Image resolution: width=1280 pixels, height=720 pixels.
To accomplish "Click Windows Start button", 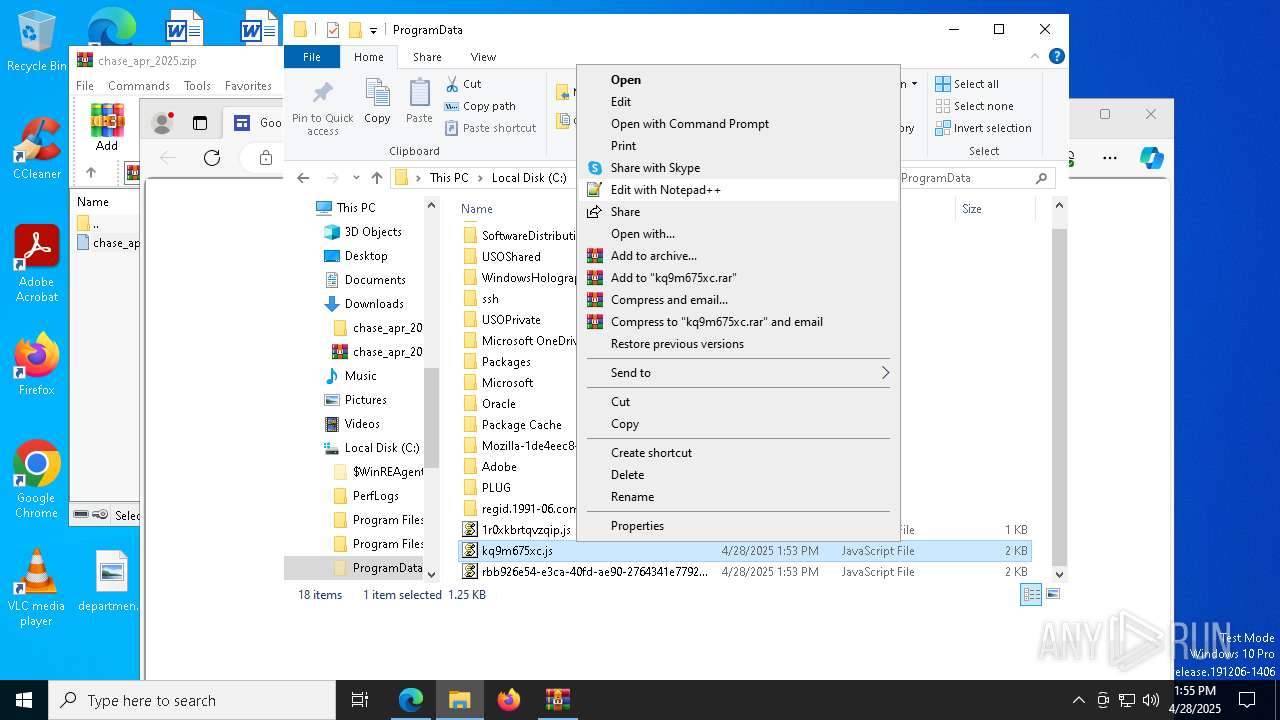I will click(x=24, y=700).
